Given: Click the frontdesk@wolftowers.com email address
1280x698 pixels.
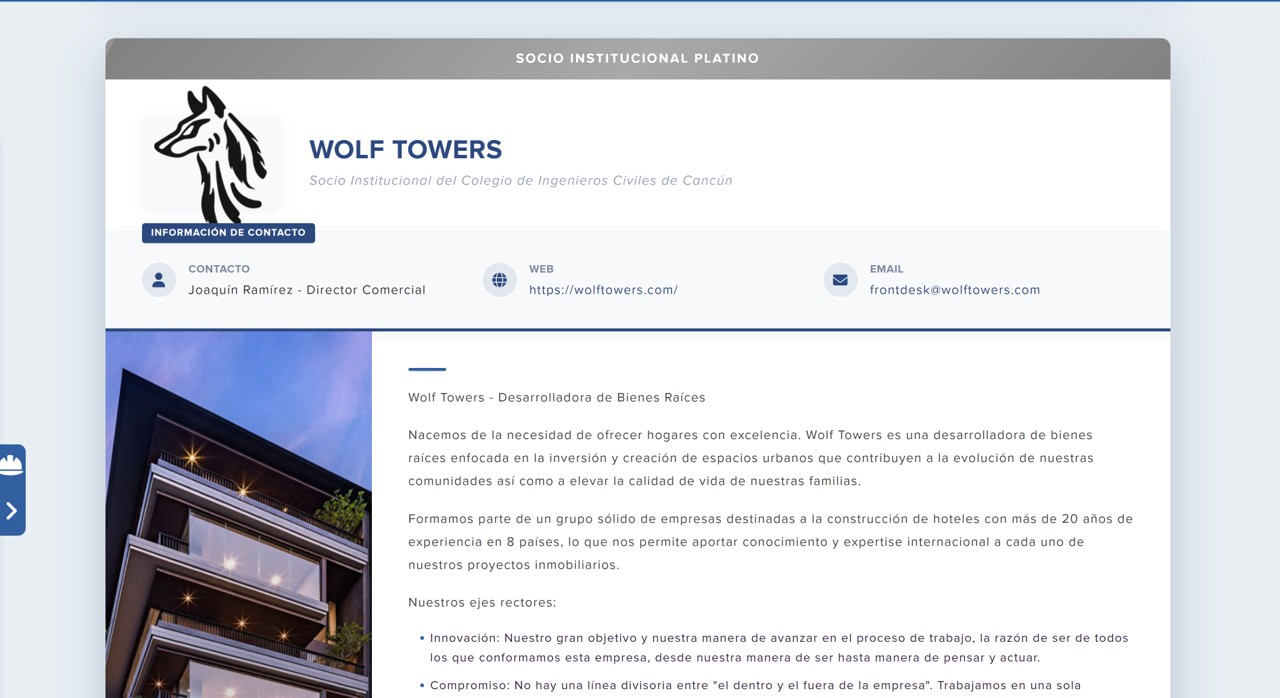Looking at the screenshot, I should pos(954,289).
